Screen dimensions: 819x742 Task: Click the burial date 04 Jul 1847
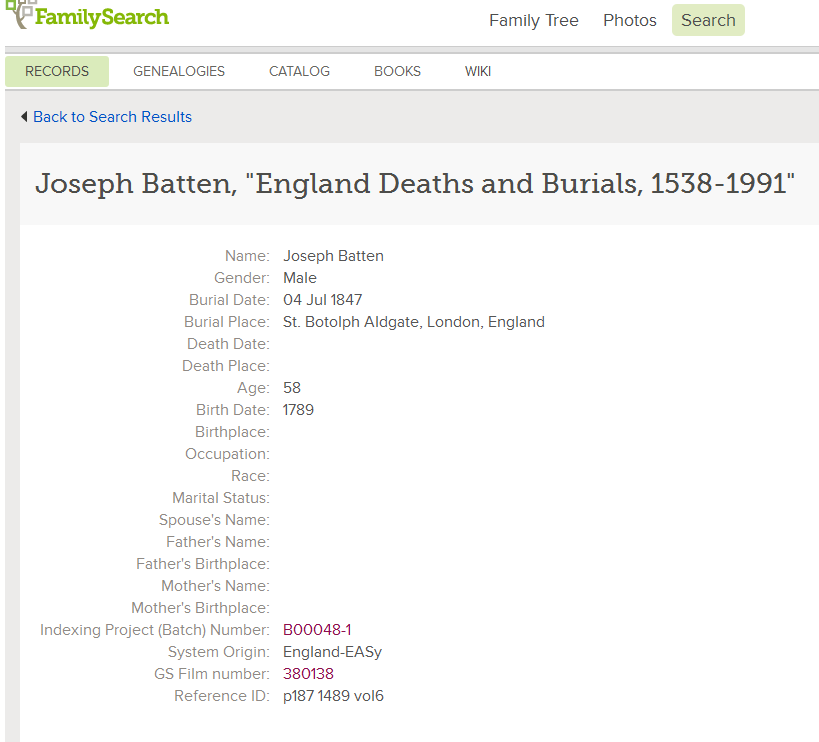click(322, 300)
